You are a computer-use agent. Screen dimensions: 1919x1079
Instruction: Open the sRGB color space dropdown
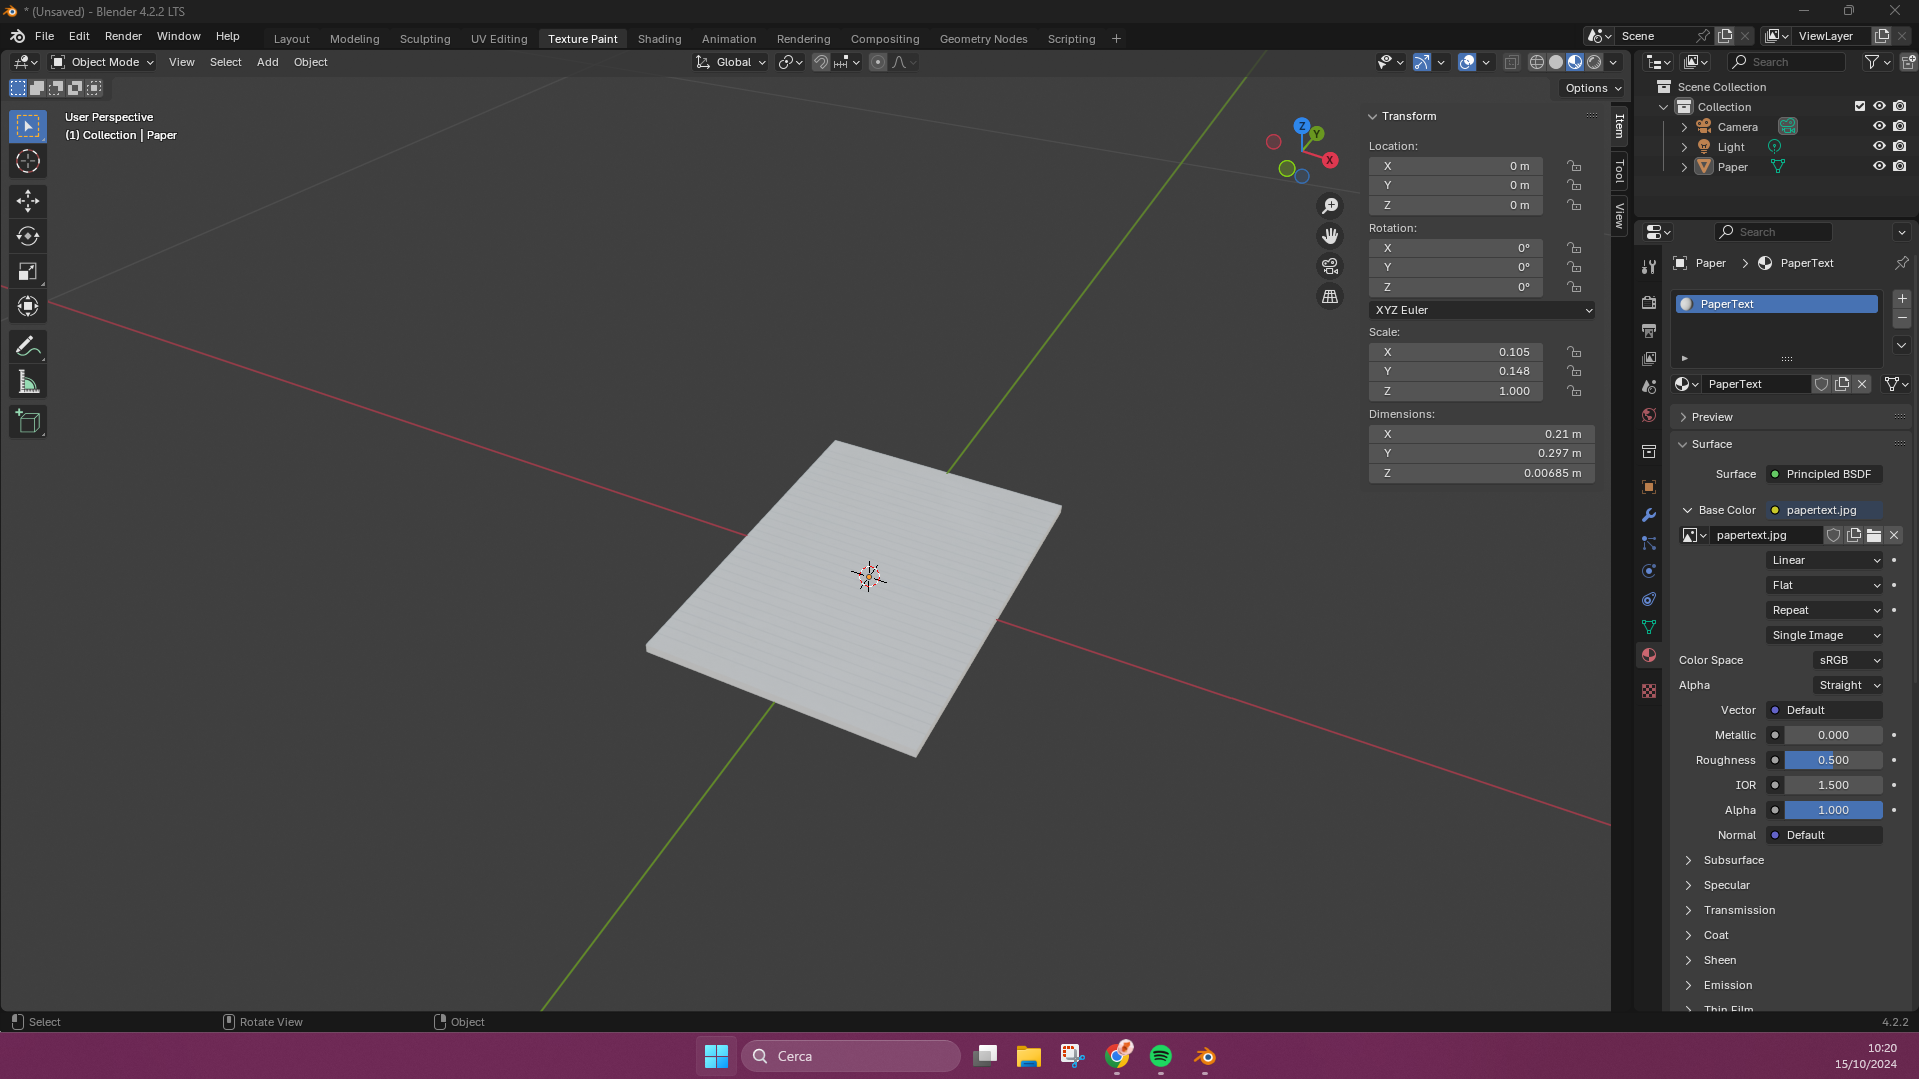(1848, 660)
